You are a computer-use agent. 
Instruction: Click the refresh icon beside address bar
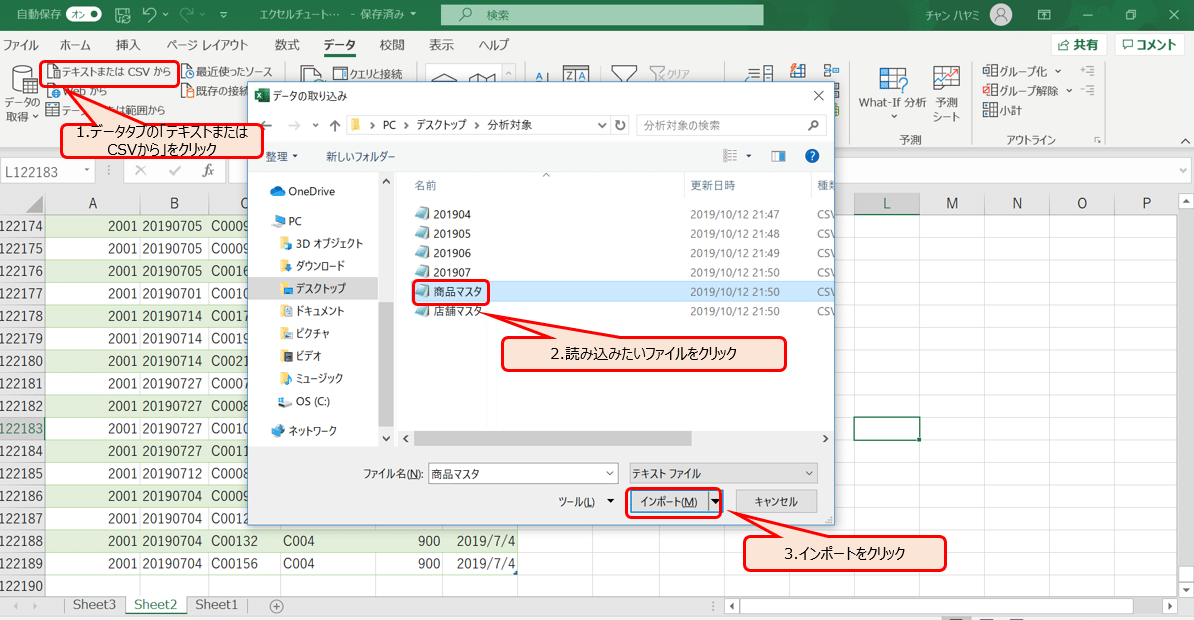click(621, 125)
